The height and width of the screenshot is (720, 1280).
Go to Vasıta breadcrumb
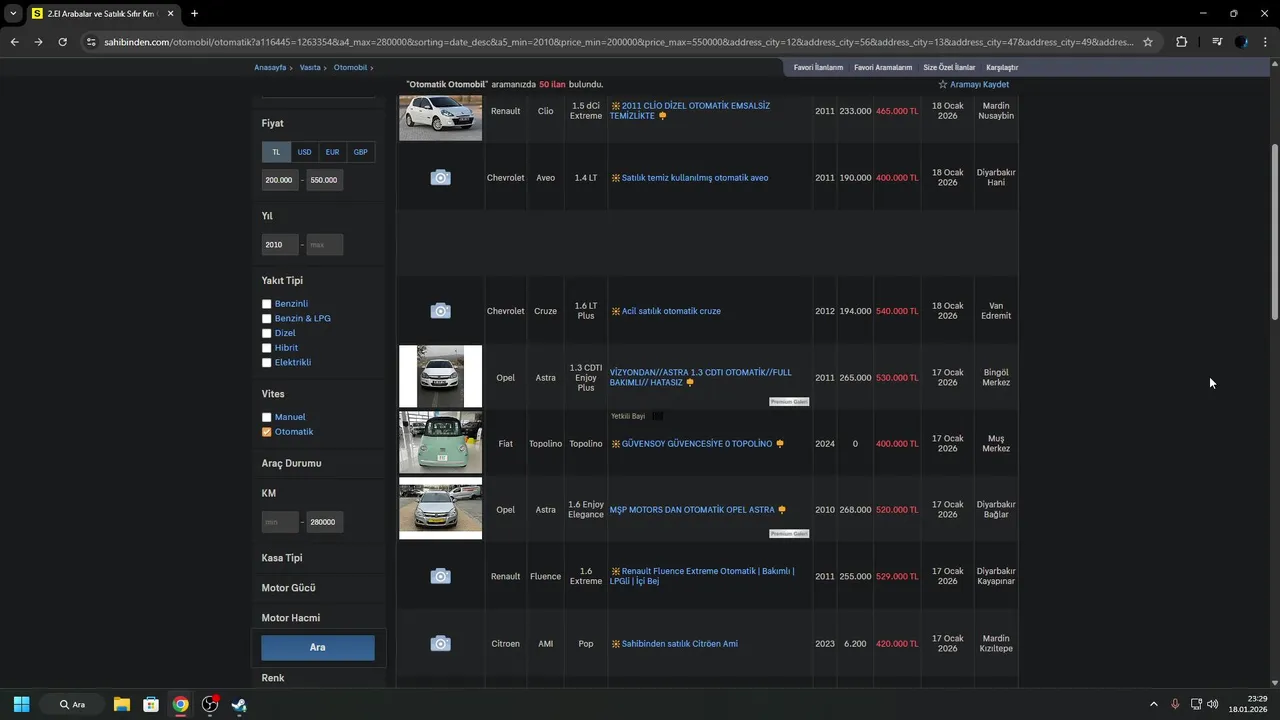[310, 67]
